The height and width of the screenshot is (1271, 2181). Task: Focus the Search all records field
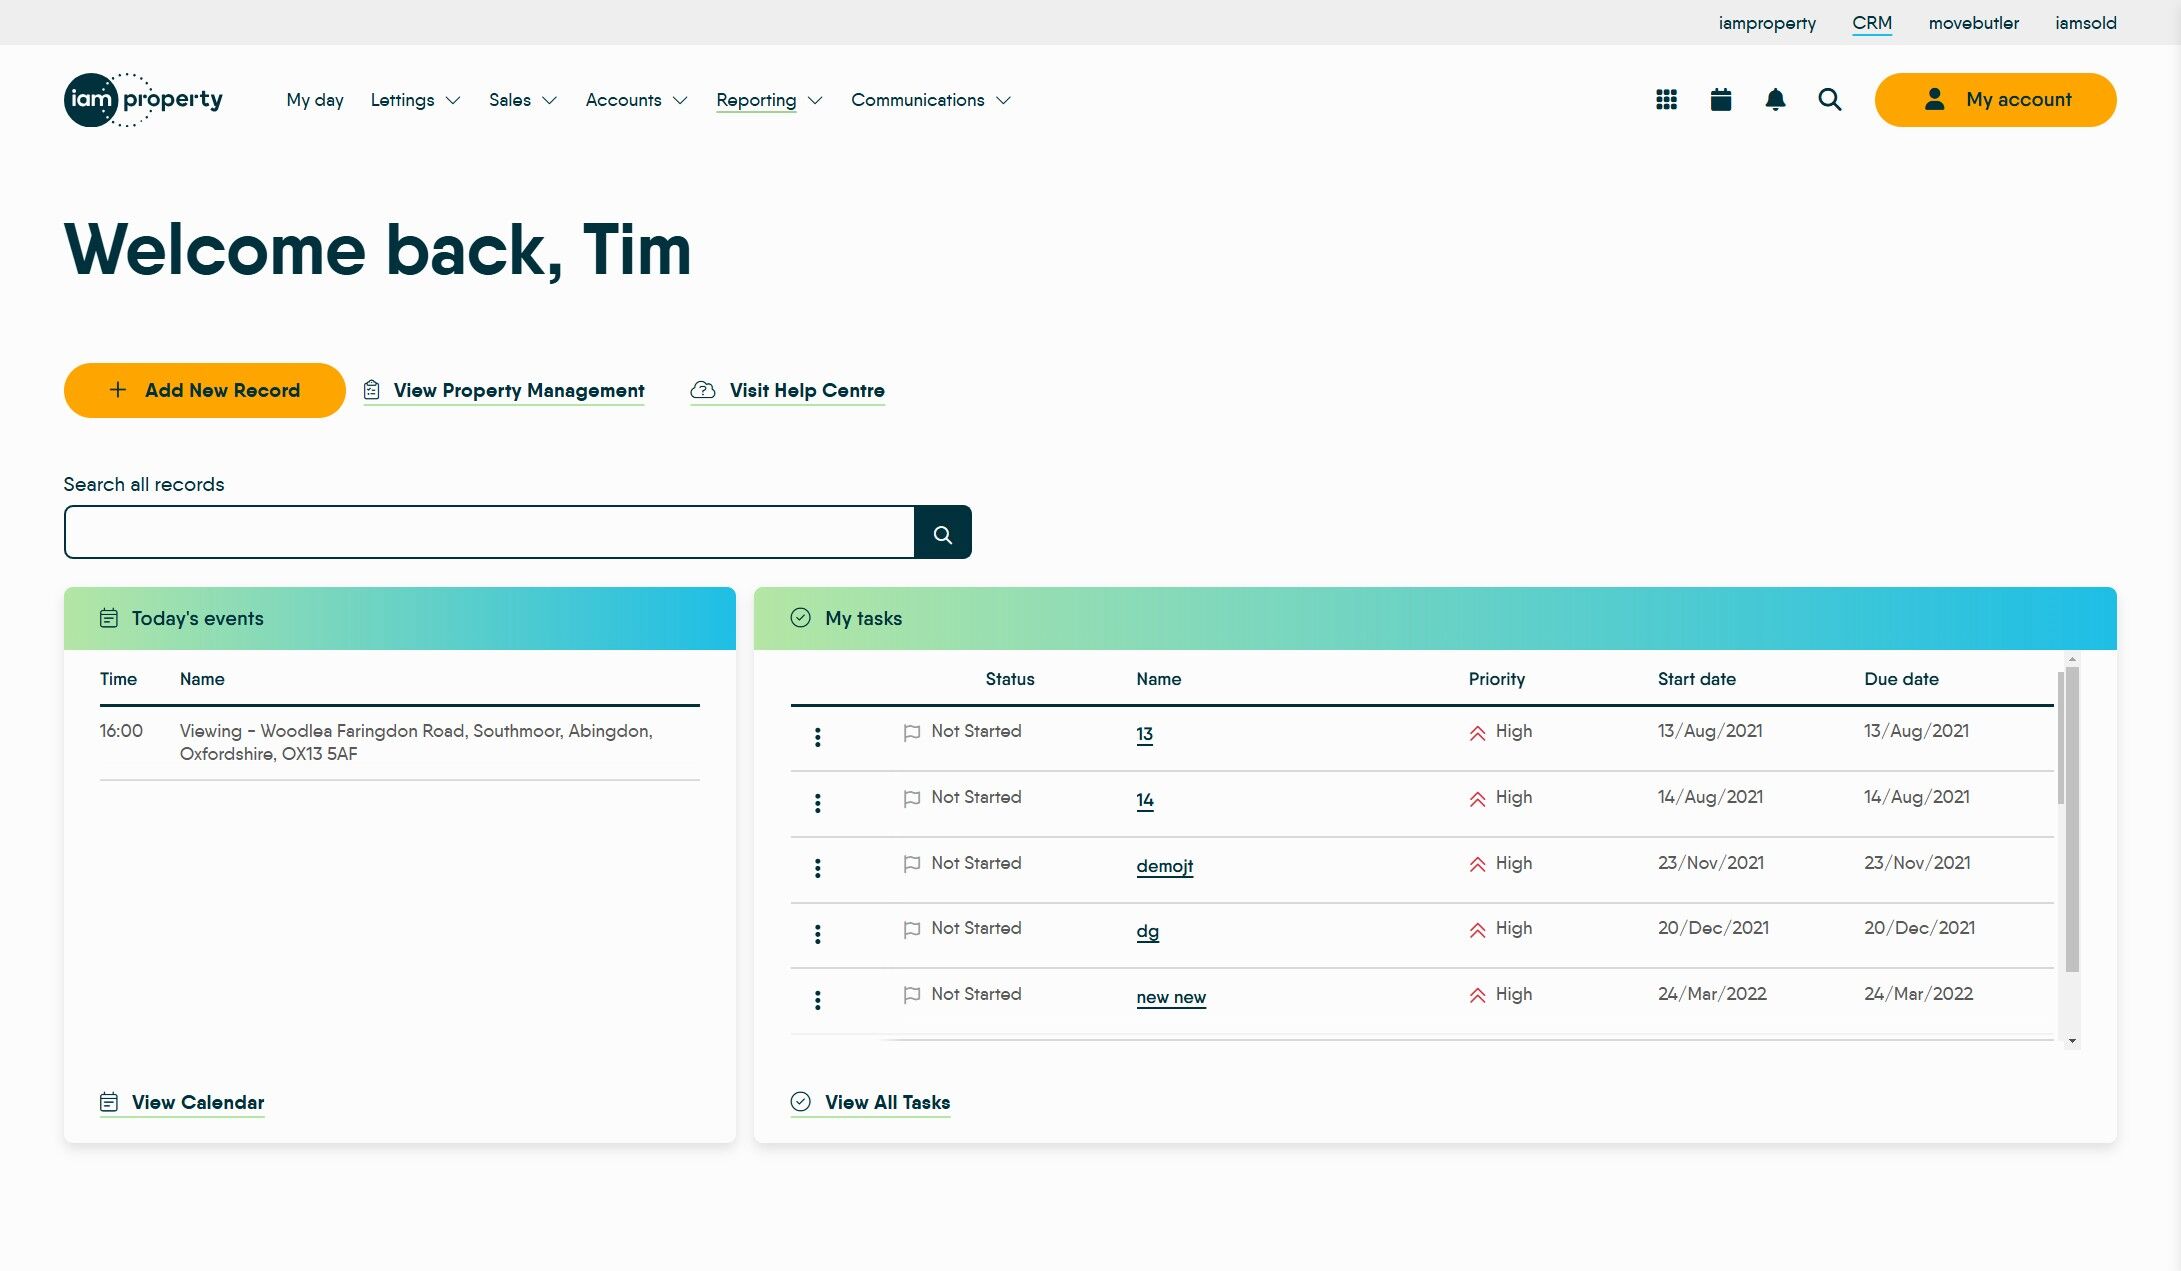(x=489, y=532)
